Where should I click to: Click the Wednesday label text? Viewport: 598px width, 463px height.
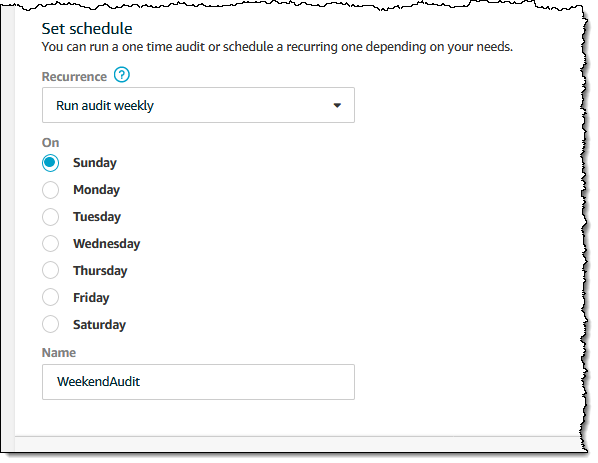tap(107, 244)
